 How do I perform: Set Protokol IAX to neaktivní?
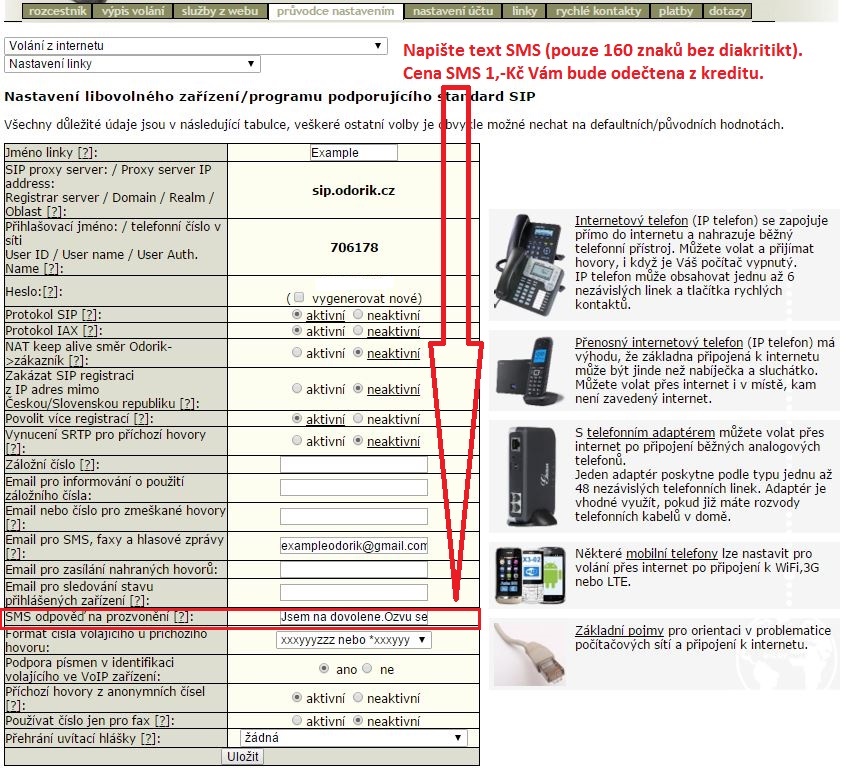358,330
